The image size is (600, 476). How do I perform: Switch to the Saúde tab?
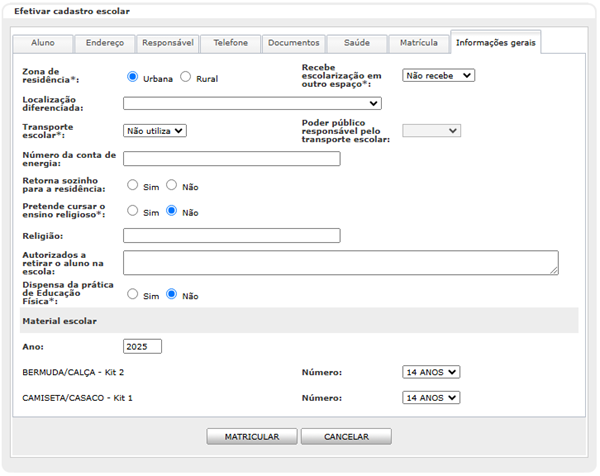click(357, 43)
